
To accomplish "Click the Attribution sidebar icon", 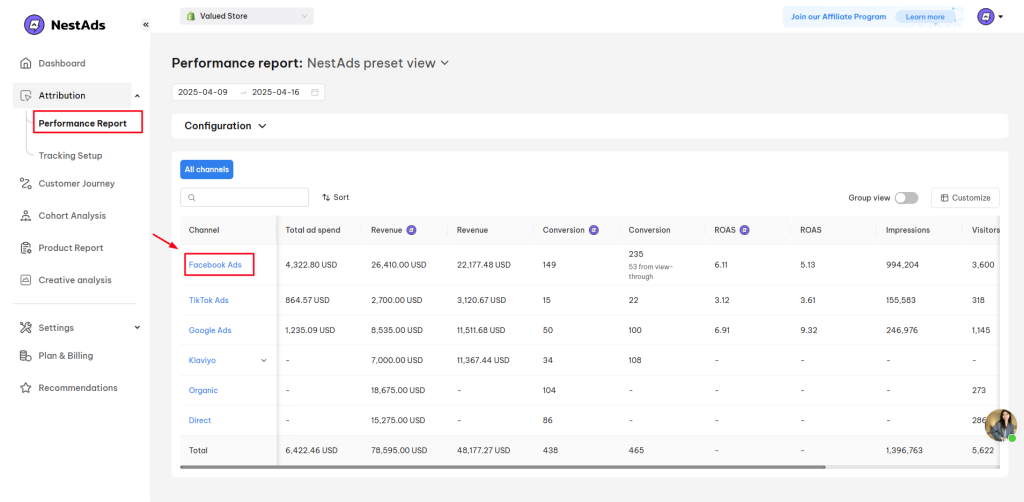I will (x=25, y=95).
